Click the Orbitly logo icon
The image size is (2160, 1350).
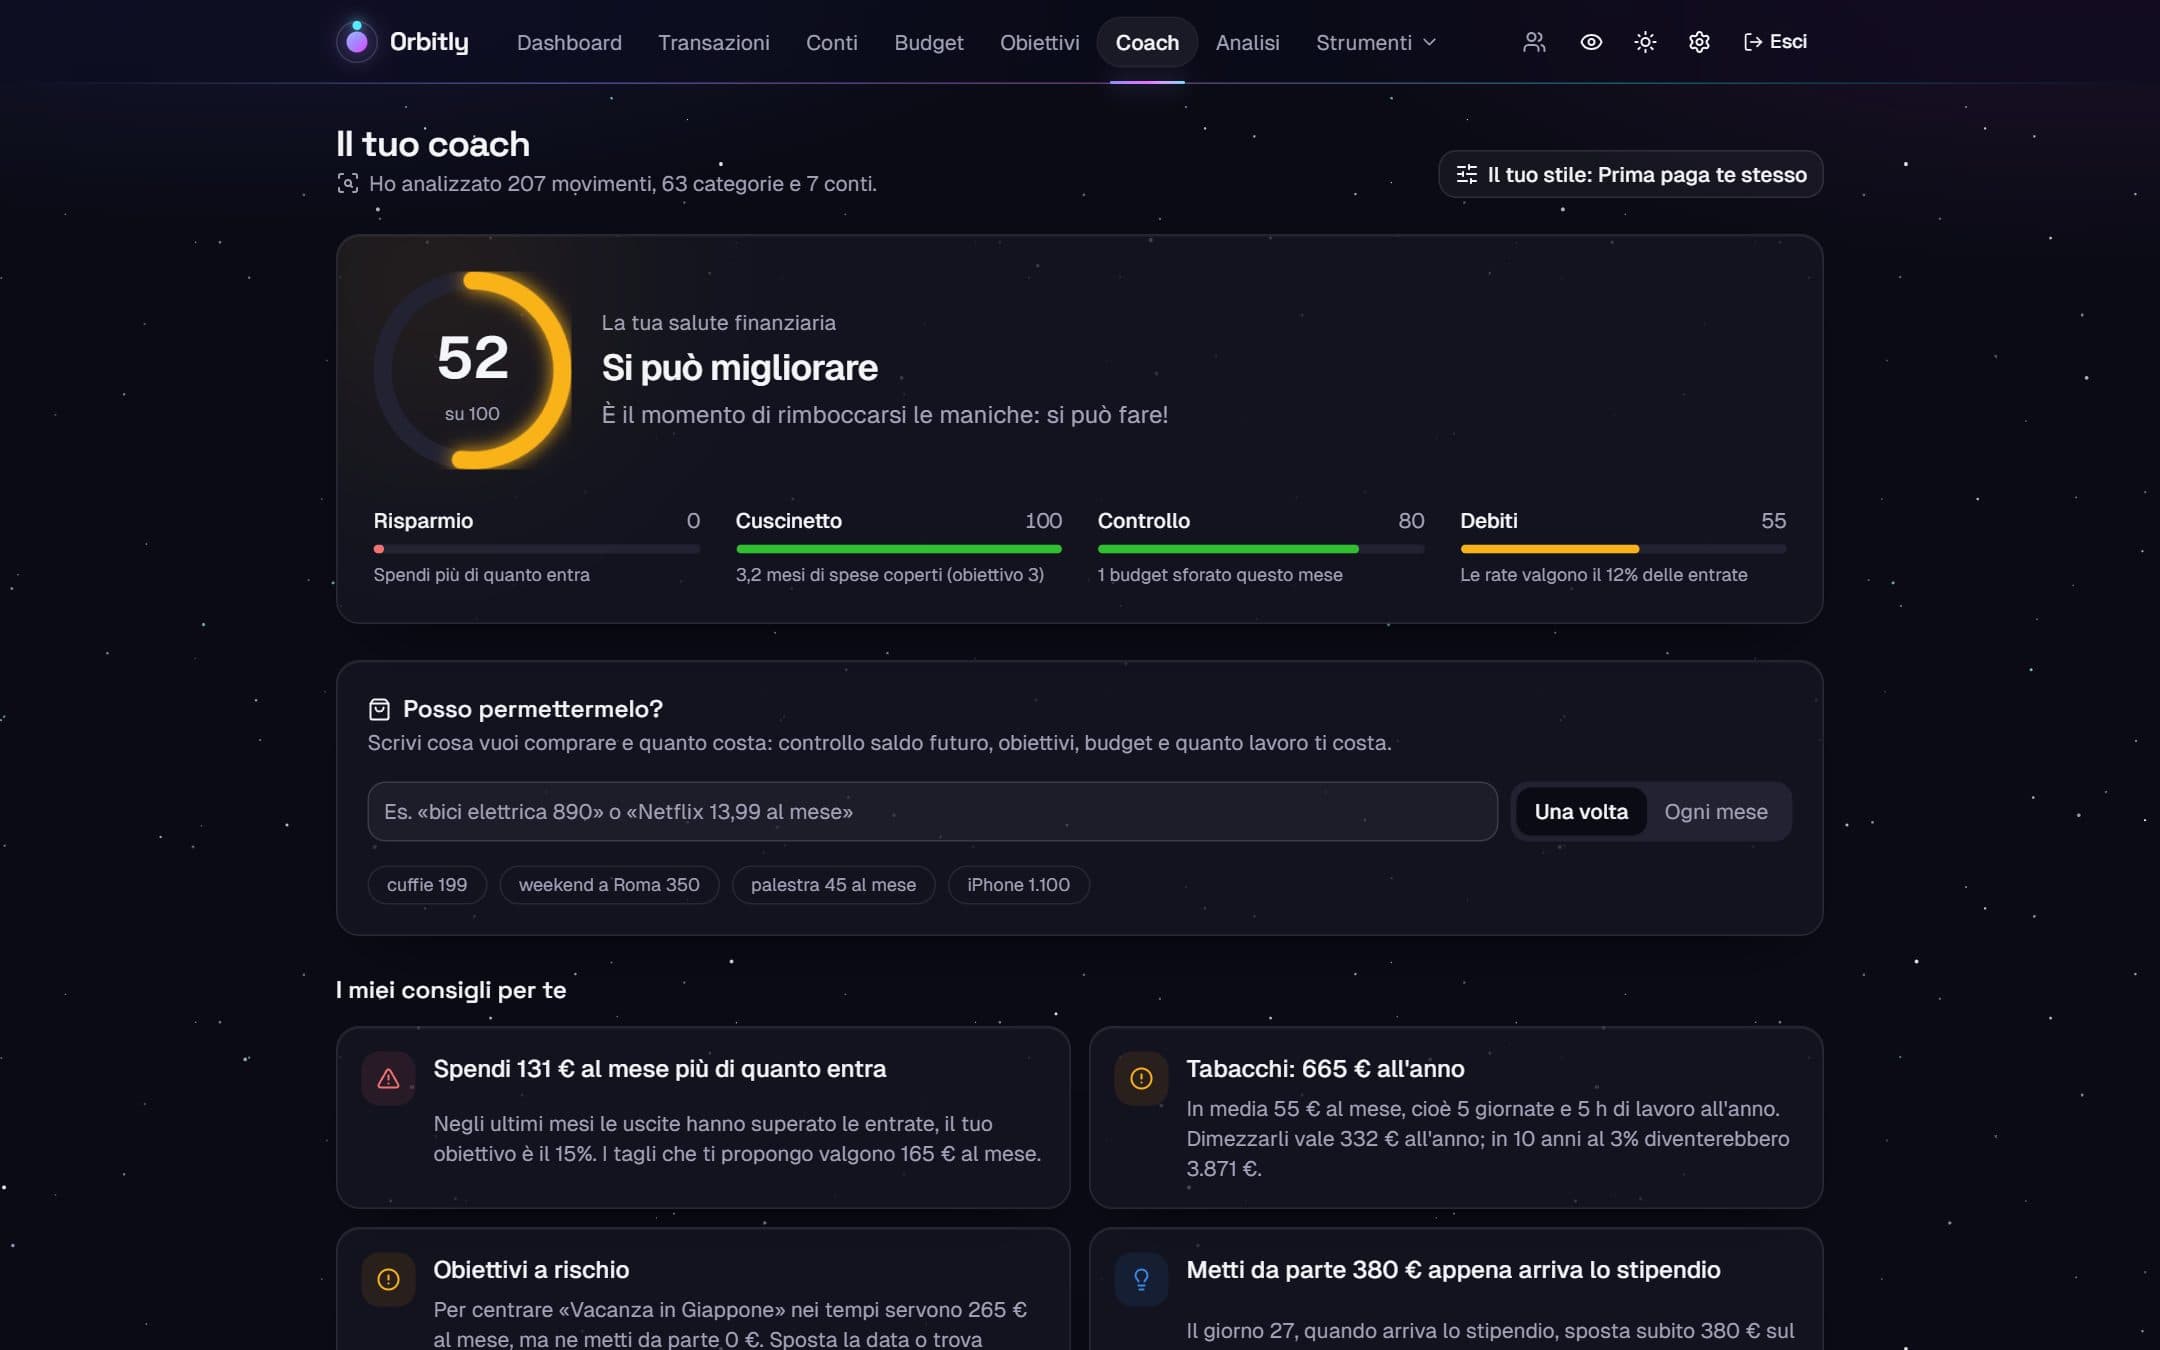356,41
